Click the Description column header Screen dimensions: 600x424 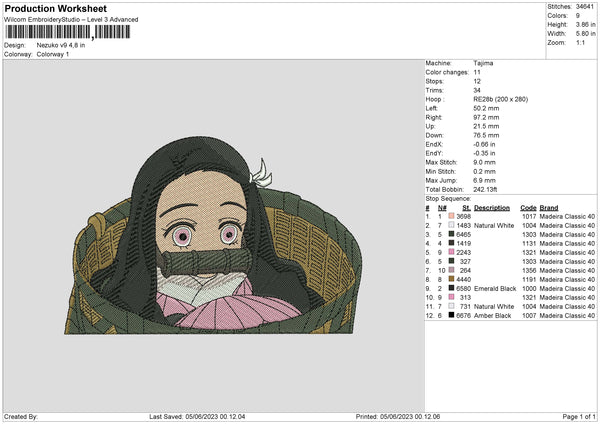(x=492, y=207)
